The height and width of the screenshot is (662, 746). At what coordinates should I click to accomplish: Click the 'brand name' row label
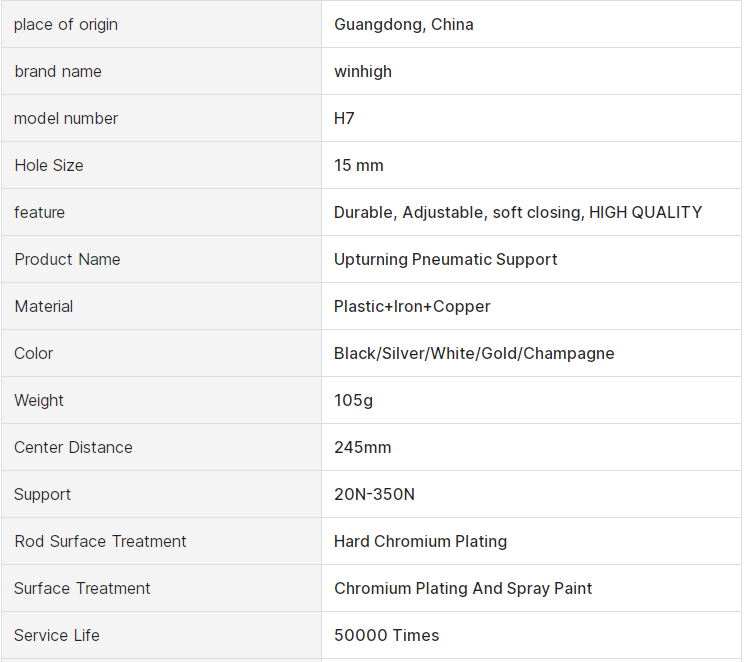58,71
